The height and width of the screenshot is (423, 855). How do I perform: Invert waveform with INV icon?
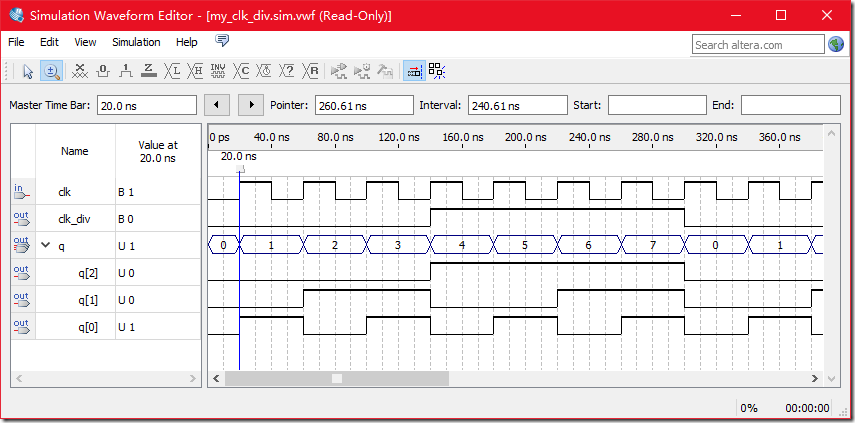tap(218, 71)
